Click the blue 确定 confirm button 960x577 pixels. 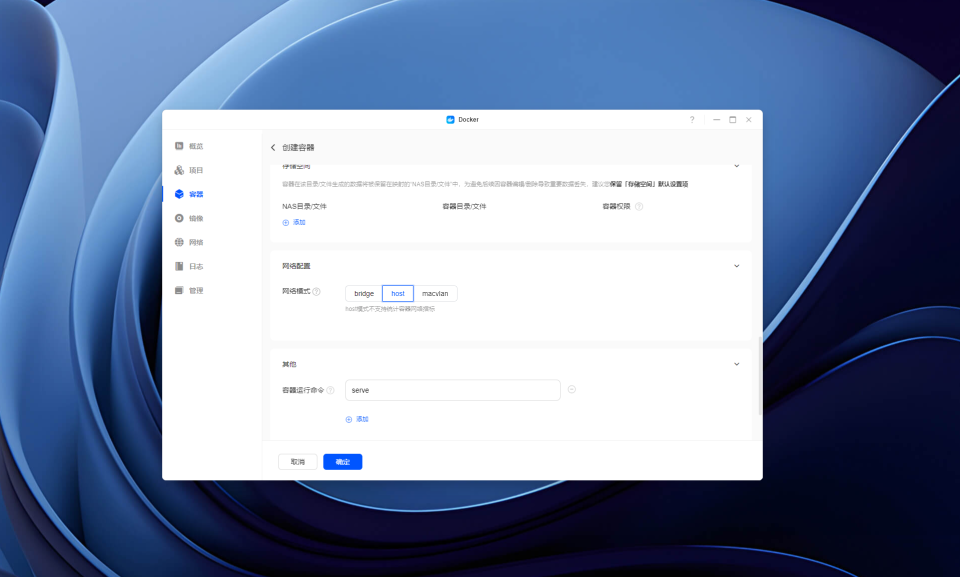click(343, 462)
